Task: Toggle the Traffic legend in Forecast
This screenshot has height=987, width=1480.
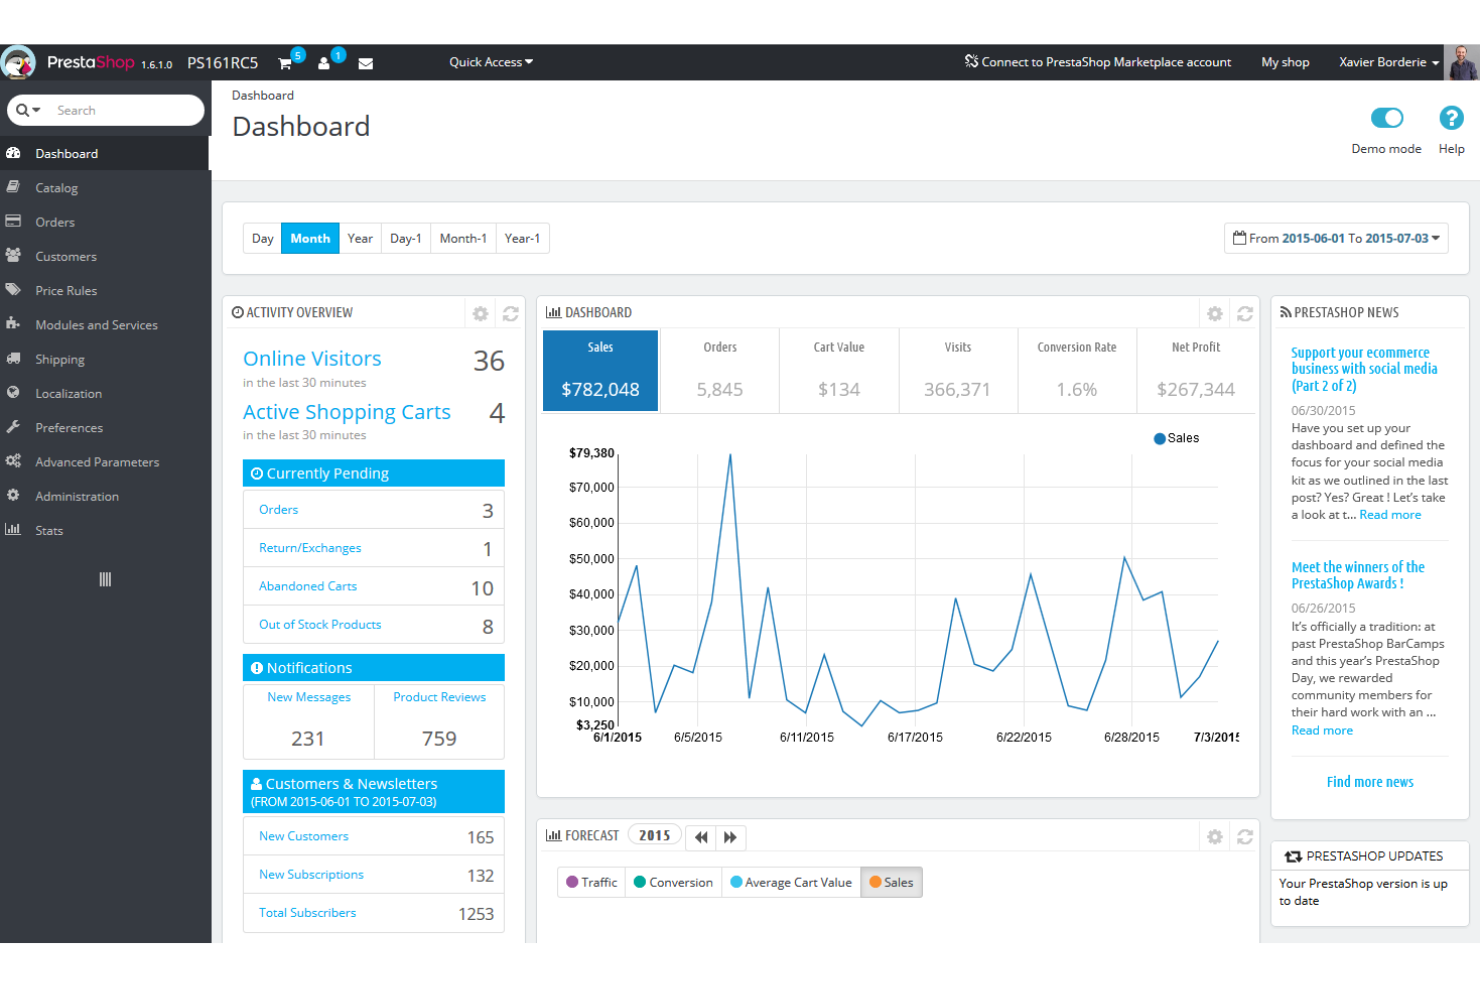Action: (x=590, y=882)
